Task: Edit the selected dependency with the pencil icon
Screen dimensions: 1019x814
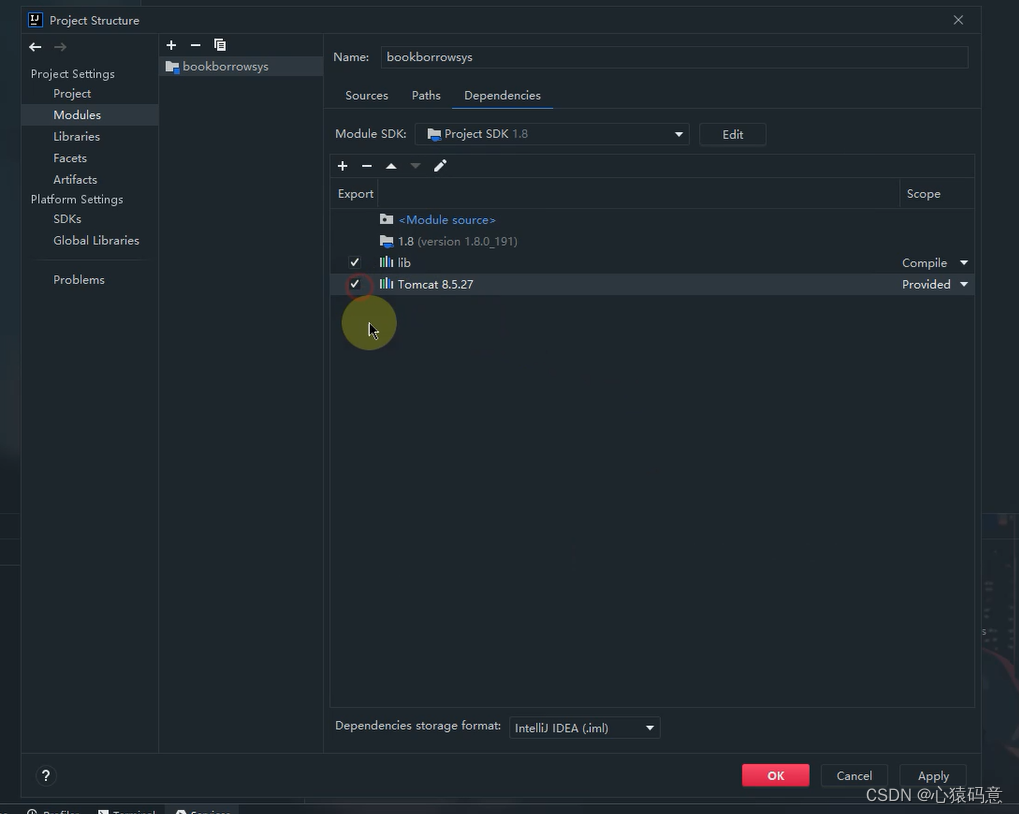Action: point(440,166)
